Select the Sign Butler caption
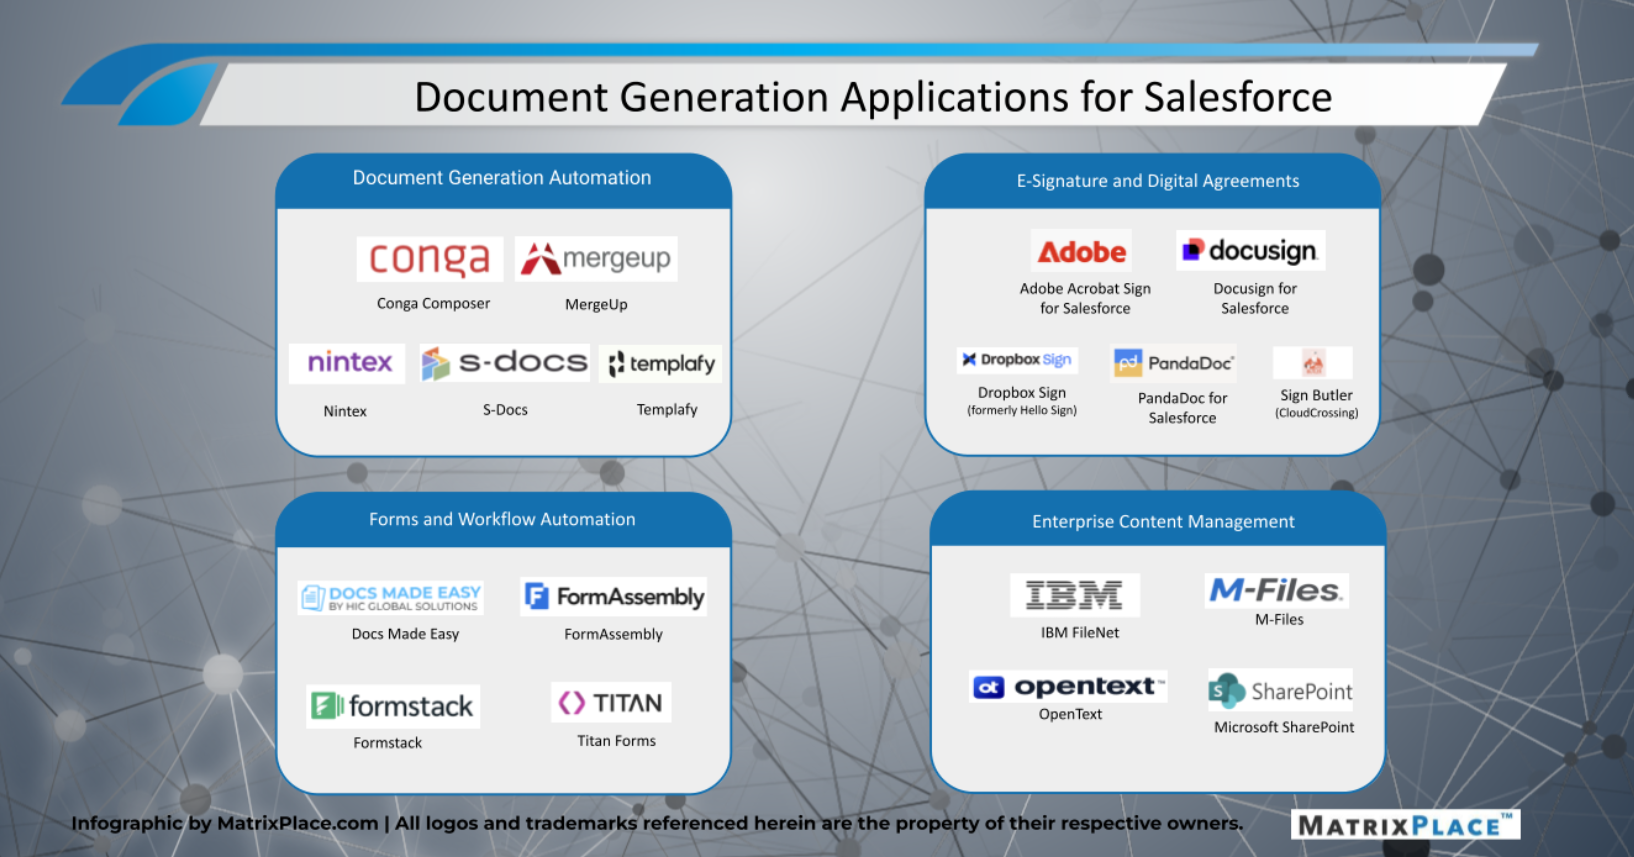The image size is (1634, 857). [x=1316, y=395]
